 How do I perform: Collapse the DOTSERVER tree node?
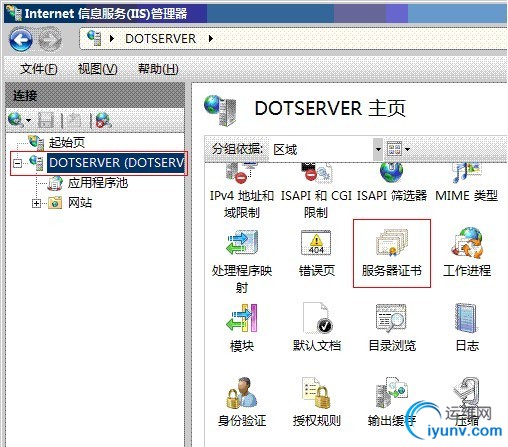(17, 163)
